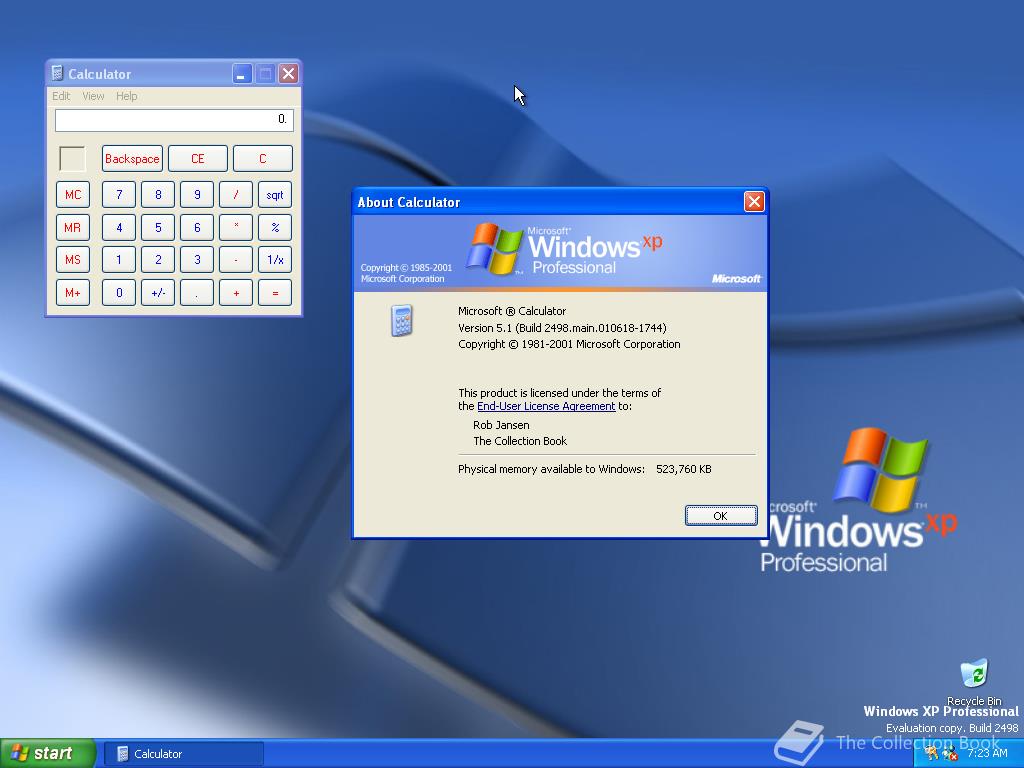Click the system tray clock 7:23 AM
Screen dimensions: 1024x768
pyautogui.click(x=987, y=753)
